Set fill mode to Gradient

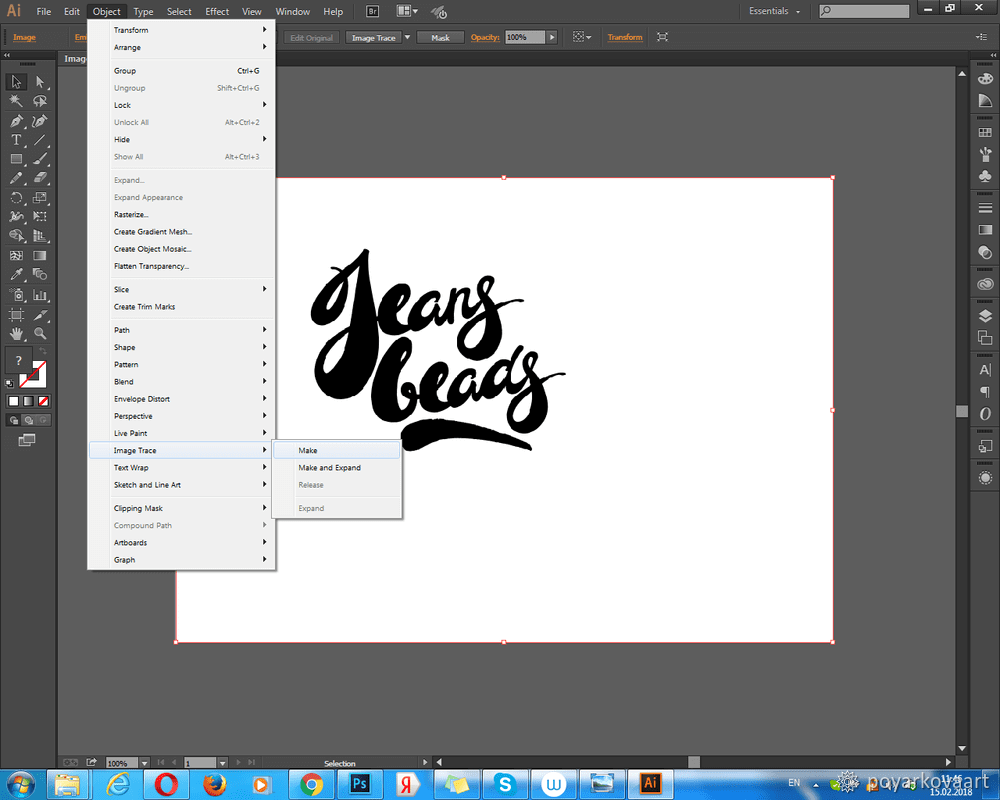28,401
